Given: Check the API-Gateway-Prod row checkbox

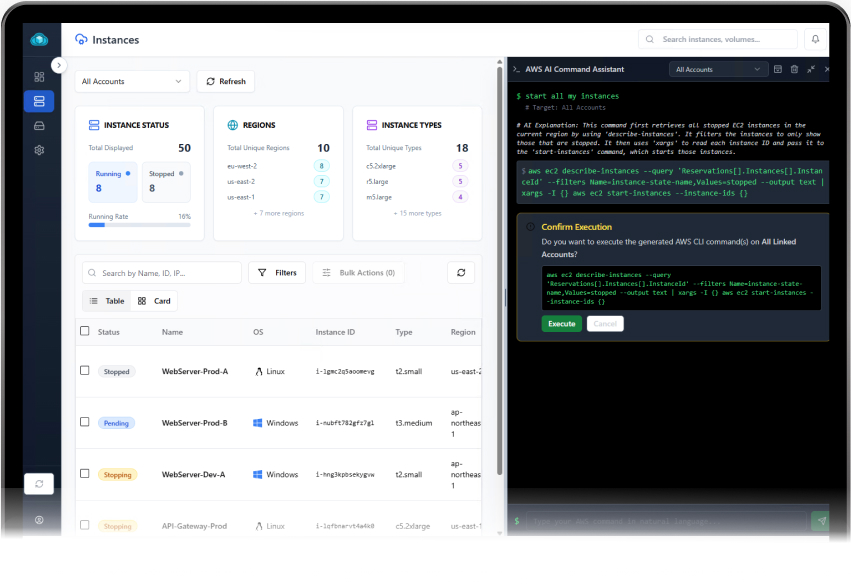Looking at the screenshot, I should click(85, 525).
